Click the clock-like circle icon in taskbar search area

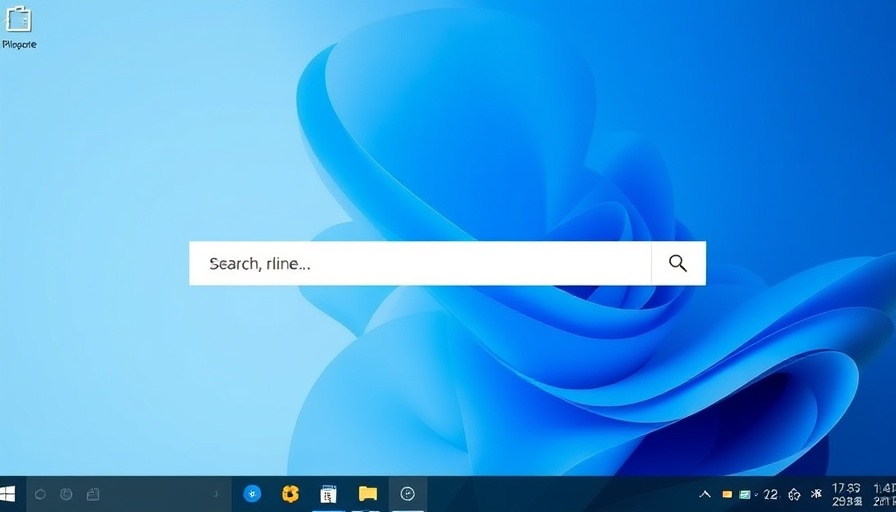[66, 494]
